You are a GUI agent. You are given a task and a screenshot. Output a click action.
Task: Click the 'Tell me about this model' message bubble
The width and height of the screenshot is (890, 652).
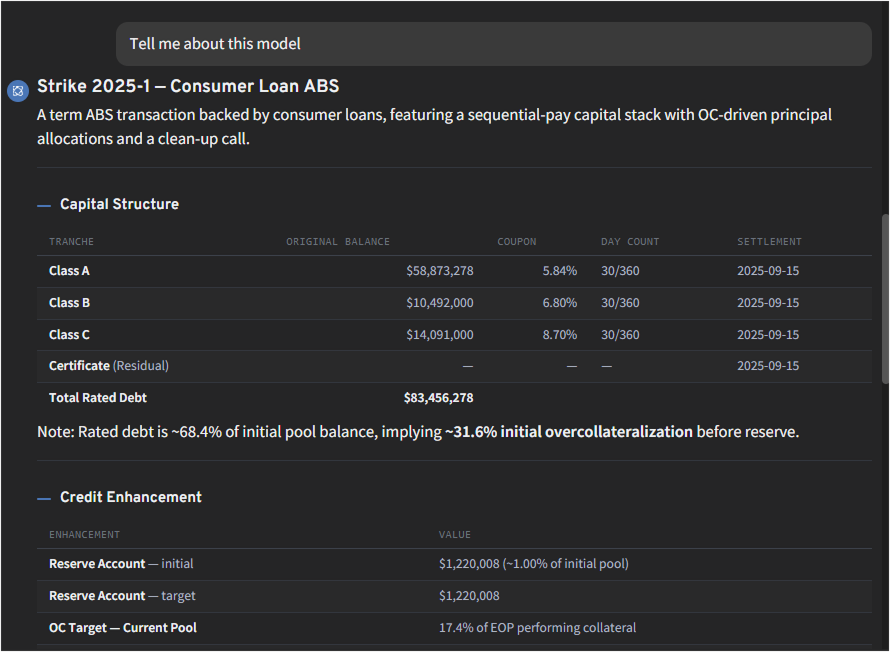click(x=493, y=44)
